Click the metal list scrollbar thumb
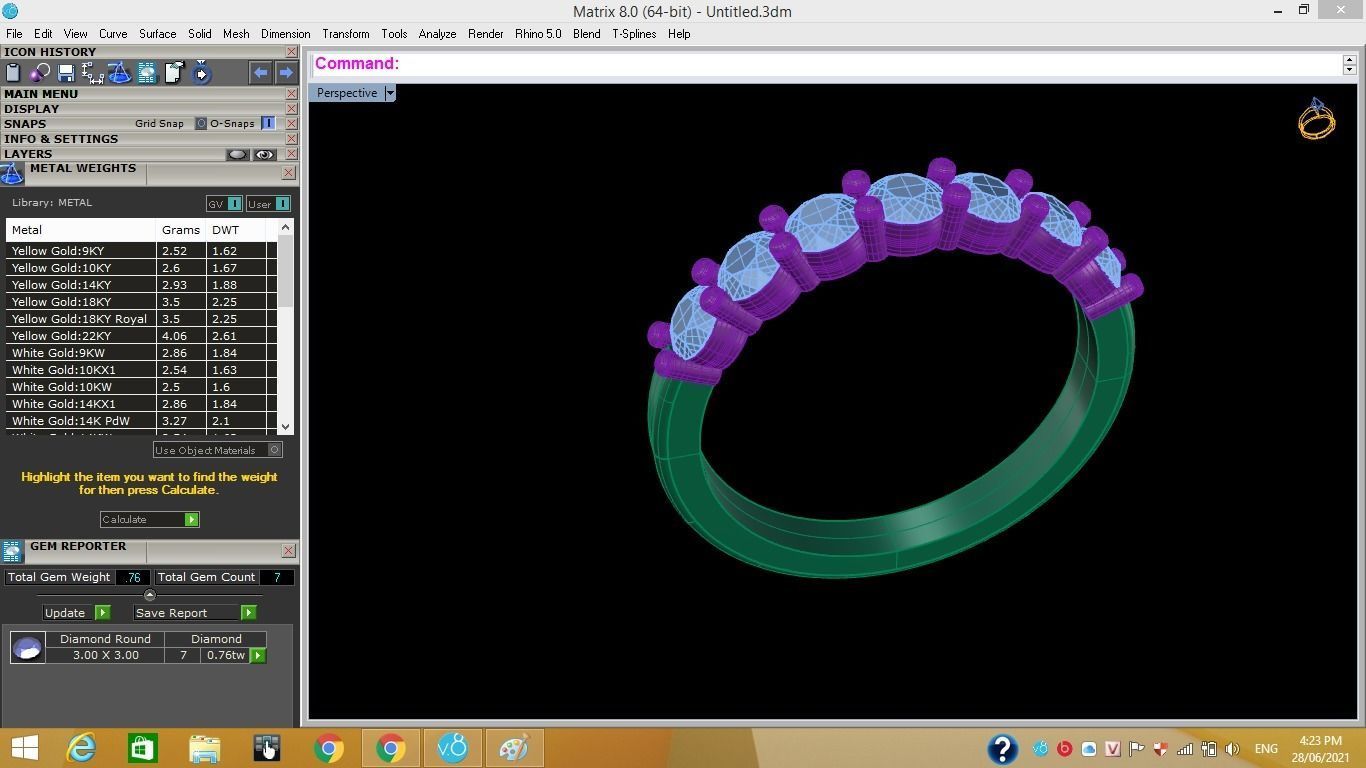This screenshot has height=768, width=1366. click(286, 272)
